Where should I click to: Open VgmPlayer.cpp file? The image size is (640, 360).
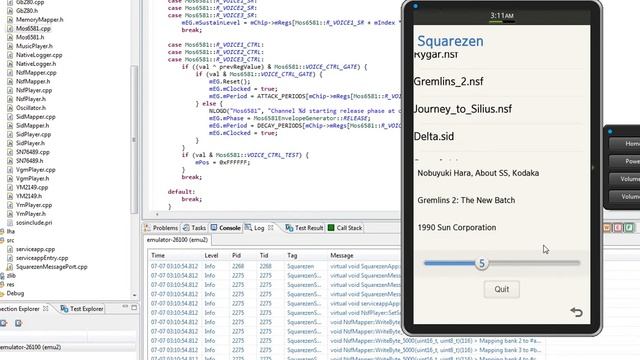[36, 170]
